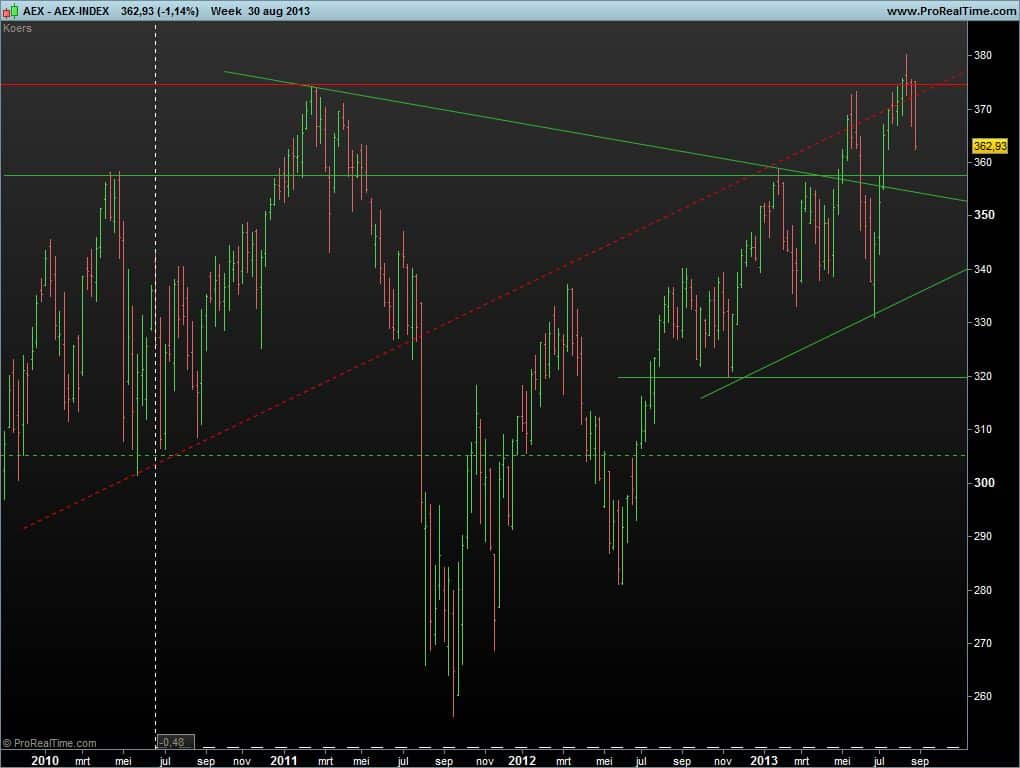Image resolution: width=1020 pixels, height=768 pixels.
Task: Click the 2013 year label on time axis
Action: pyautogui.click(x=764, y=760)
